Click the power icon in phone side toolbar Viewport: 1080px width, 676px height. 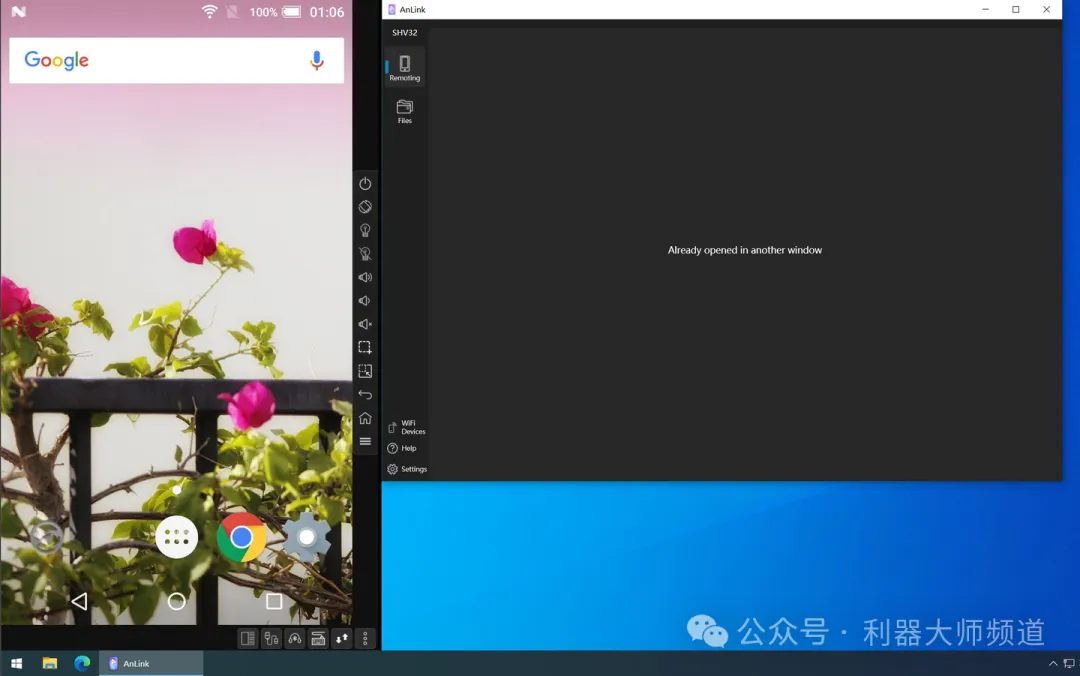coord(365,183)
